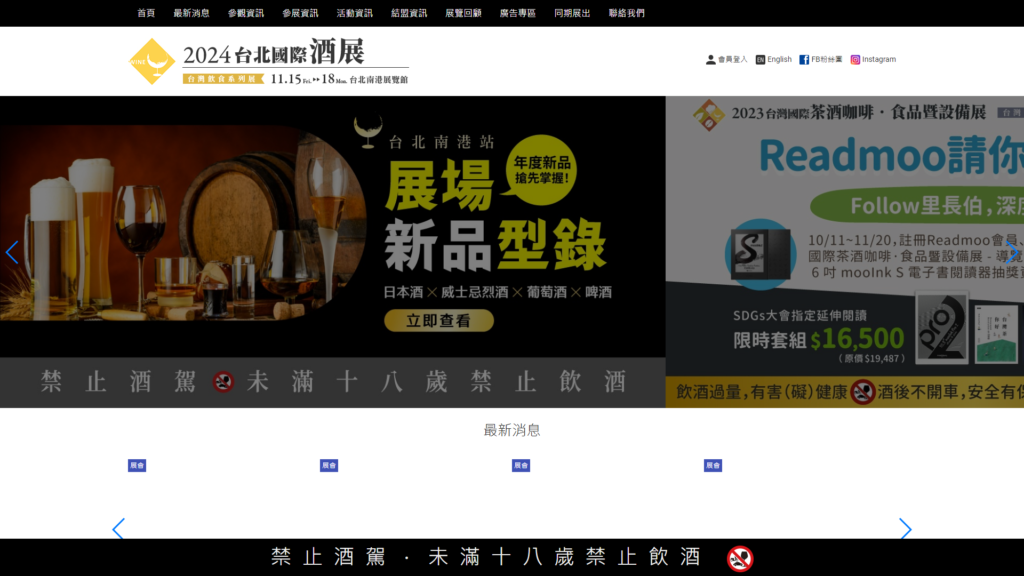This screenshot has height=576, width=1024.
Task: Click the second 展會 news tag
Action: [x=329, y=466]
